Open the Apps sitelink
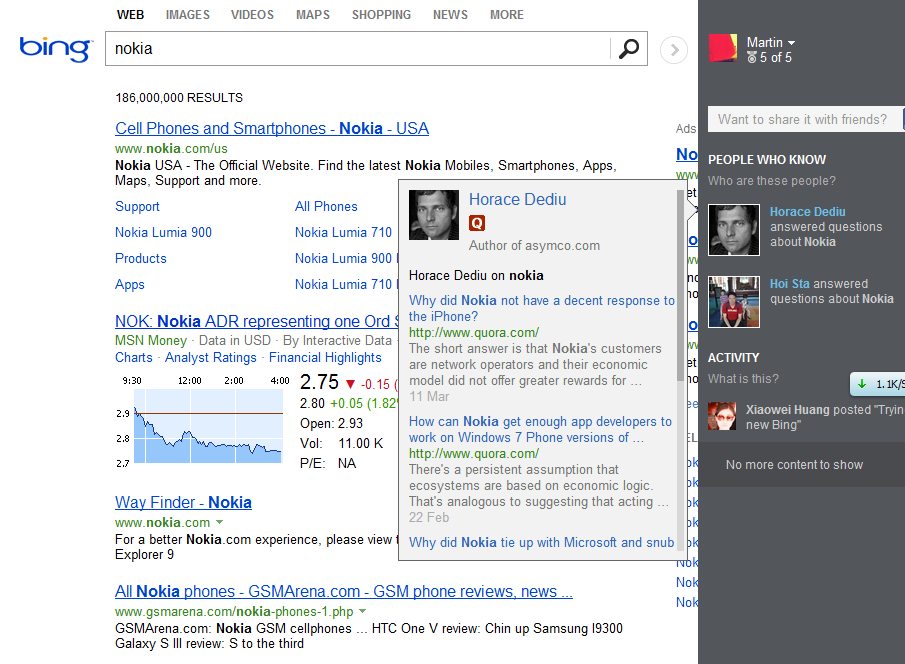Image resolution: width=905 pixels, height=664 pixels. [x=130, y=285]
